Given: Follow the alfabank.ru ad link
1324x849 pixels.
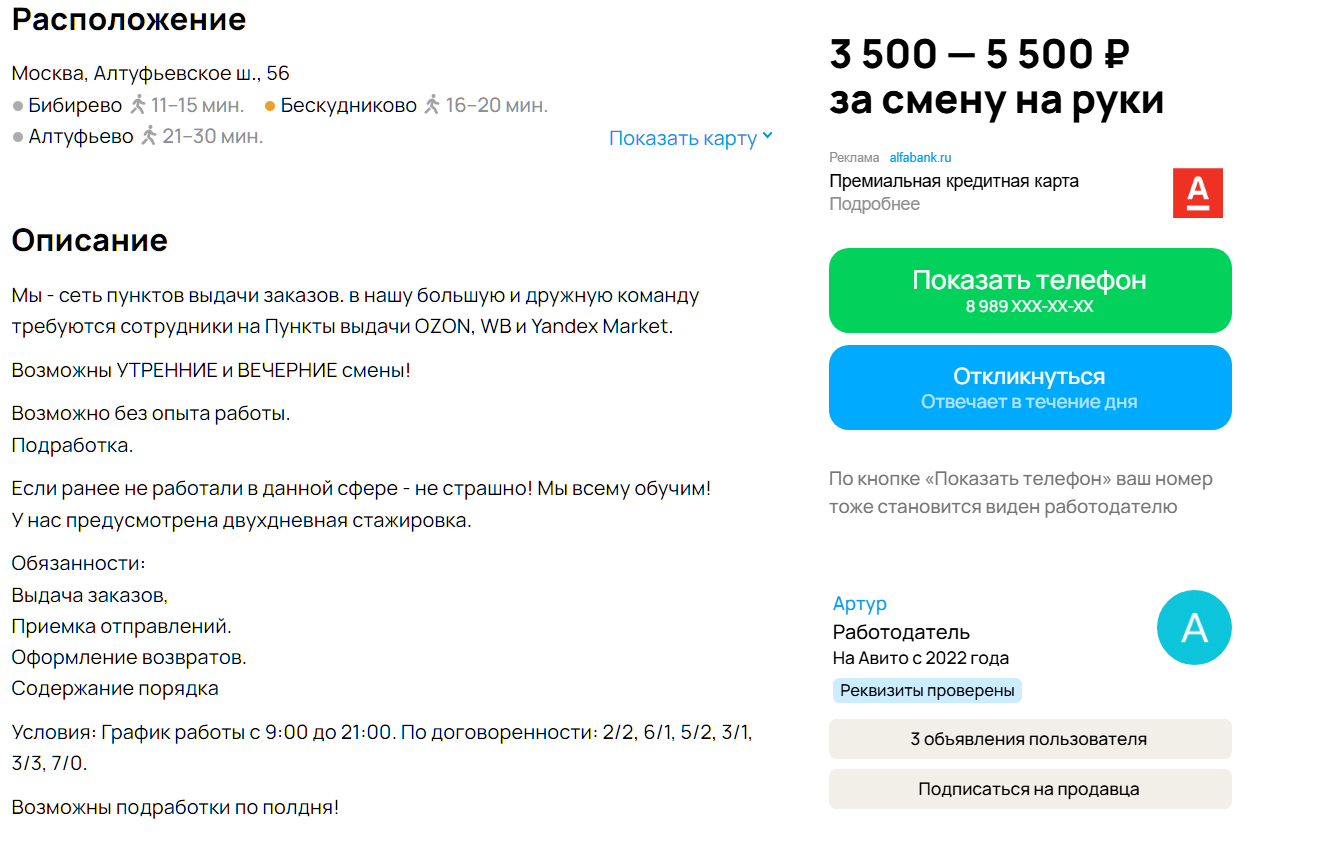Looking at the screenshot, I should pyautogui.click(x=920, y=158).
